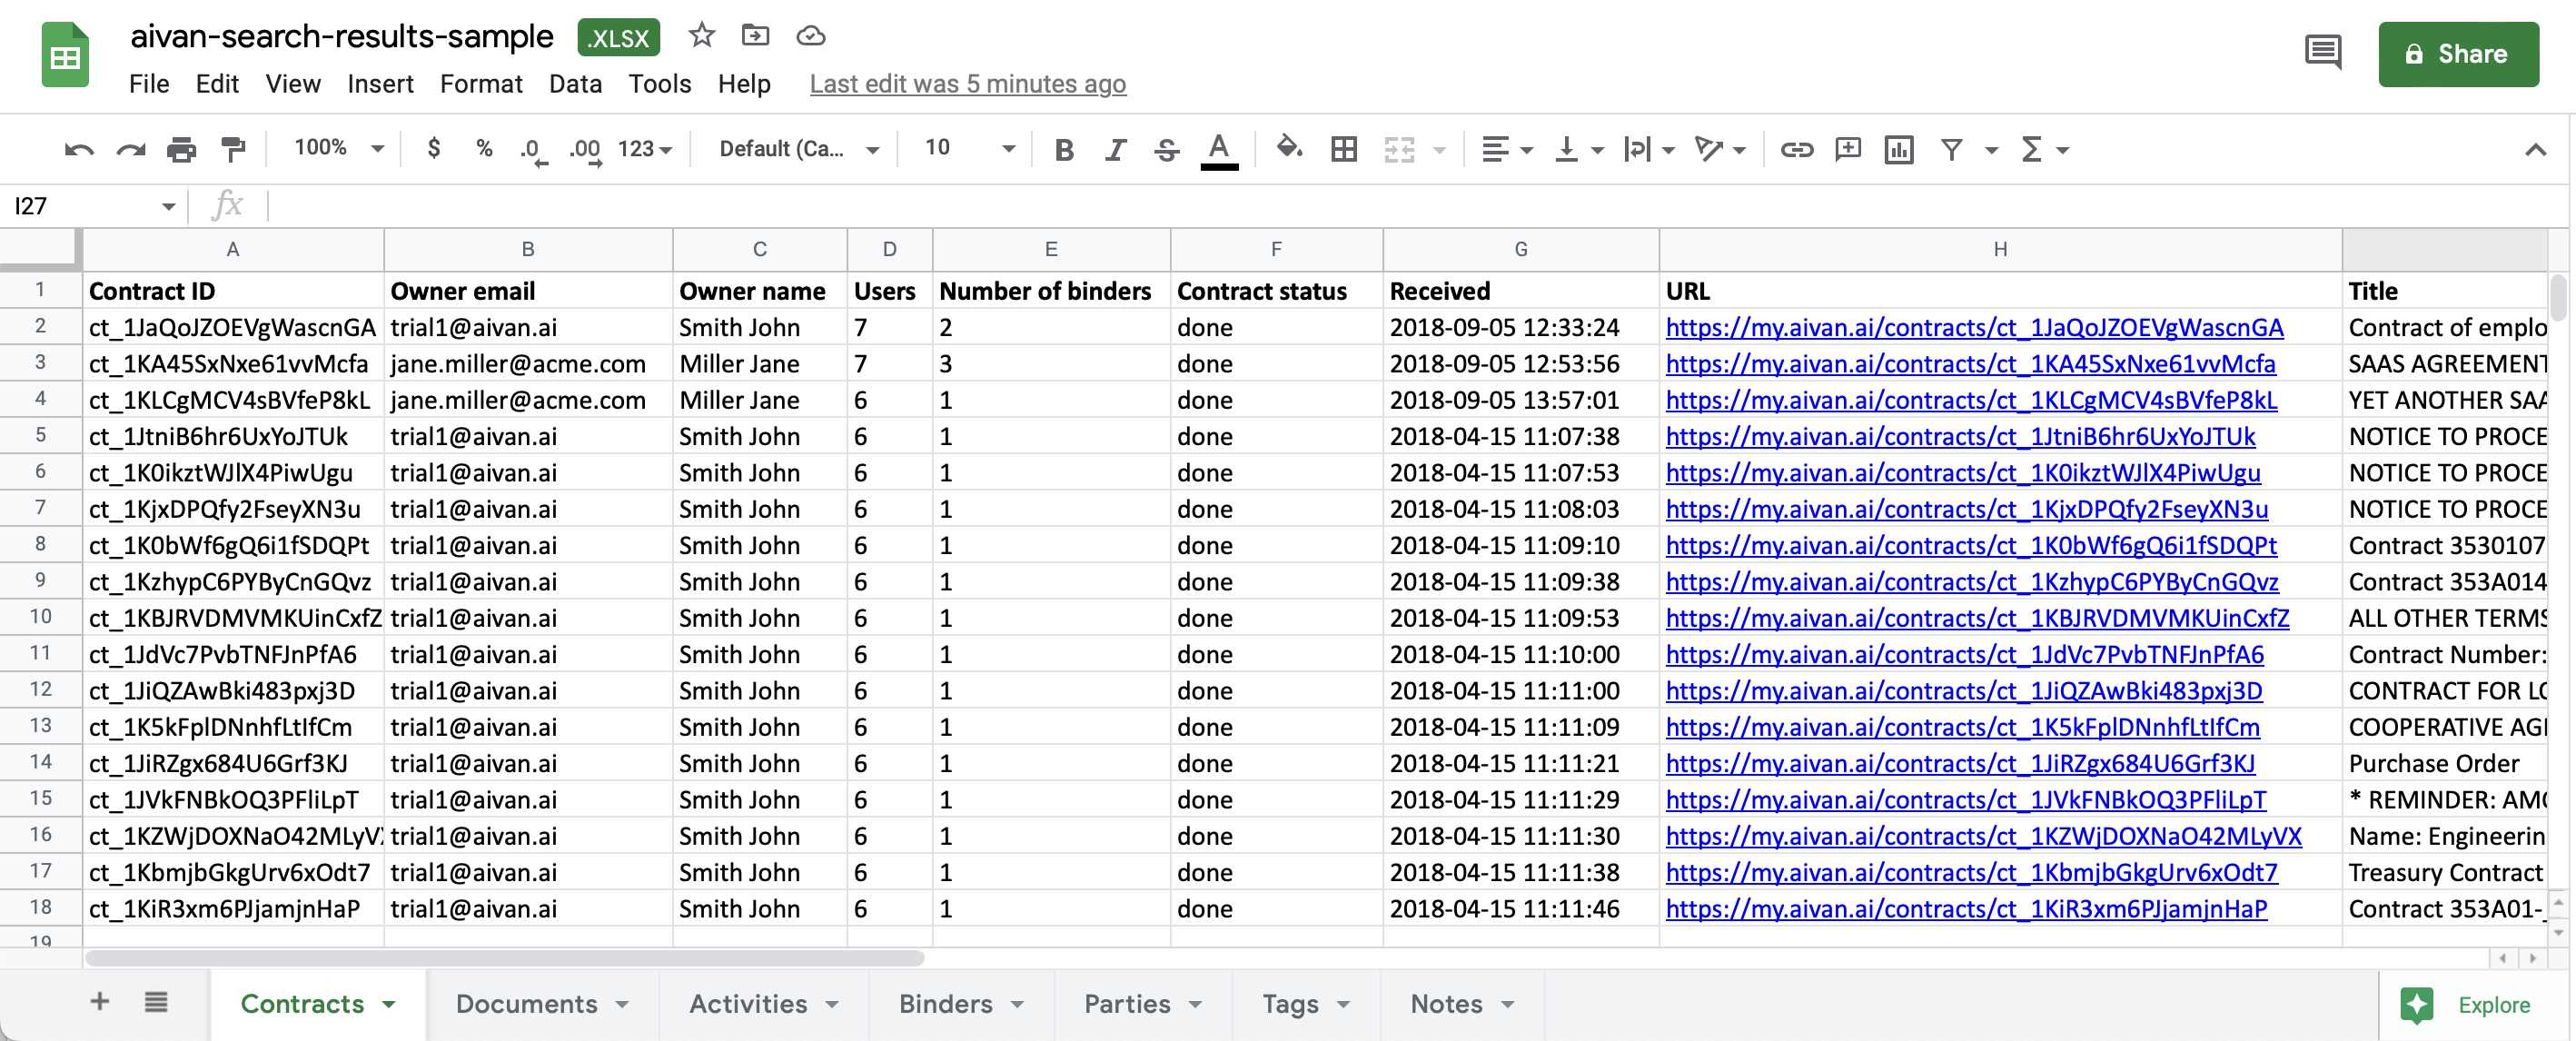Switch to the Activities sheet tab

click(764, 1004)
